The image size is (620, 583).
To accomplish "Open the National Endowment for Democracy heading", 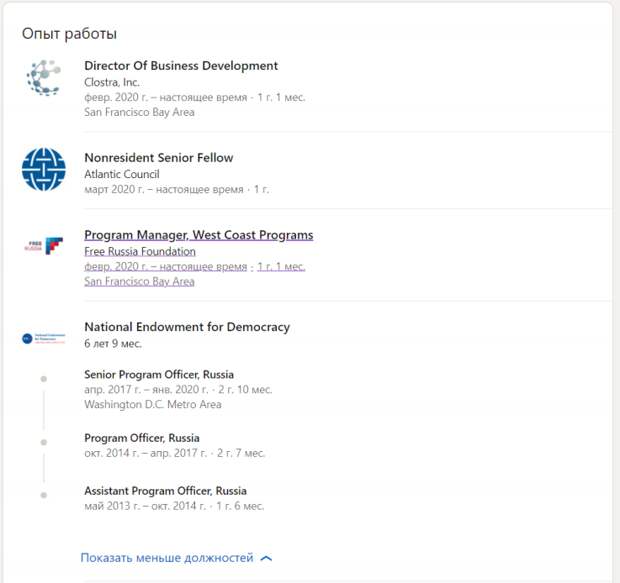I will coord(187,327).
